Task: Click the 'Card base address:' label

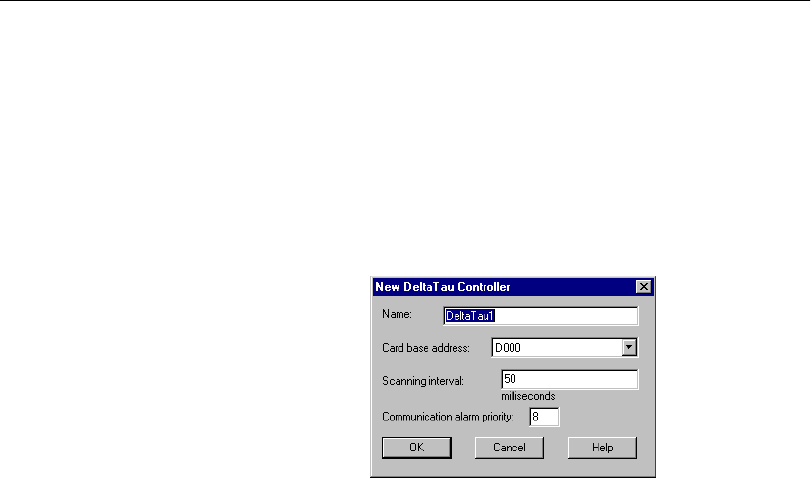Action: tap(426, 348)
